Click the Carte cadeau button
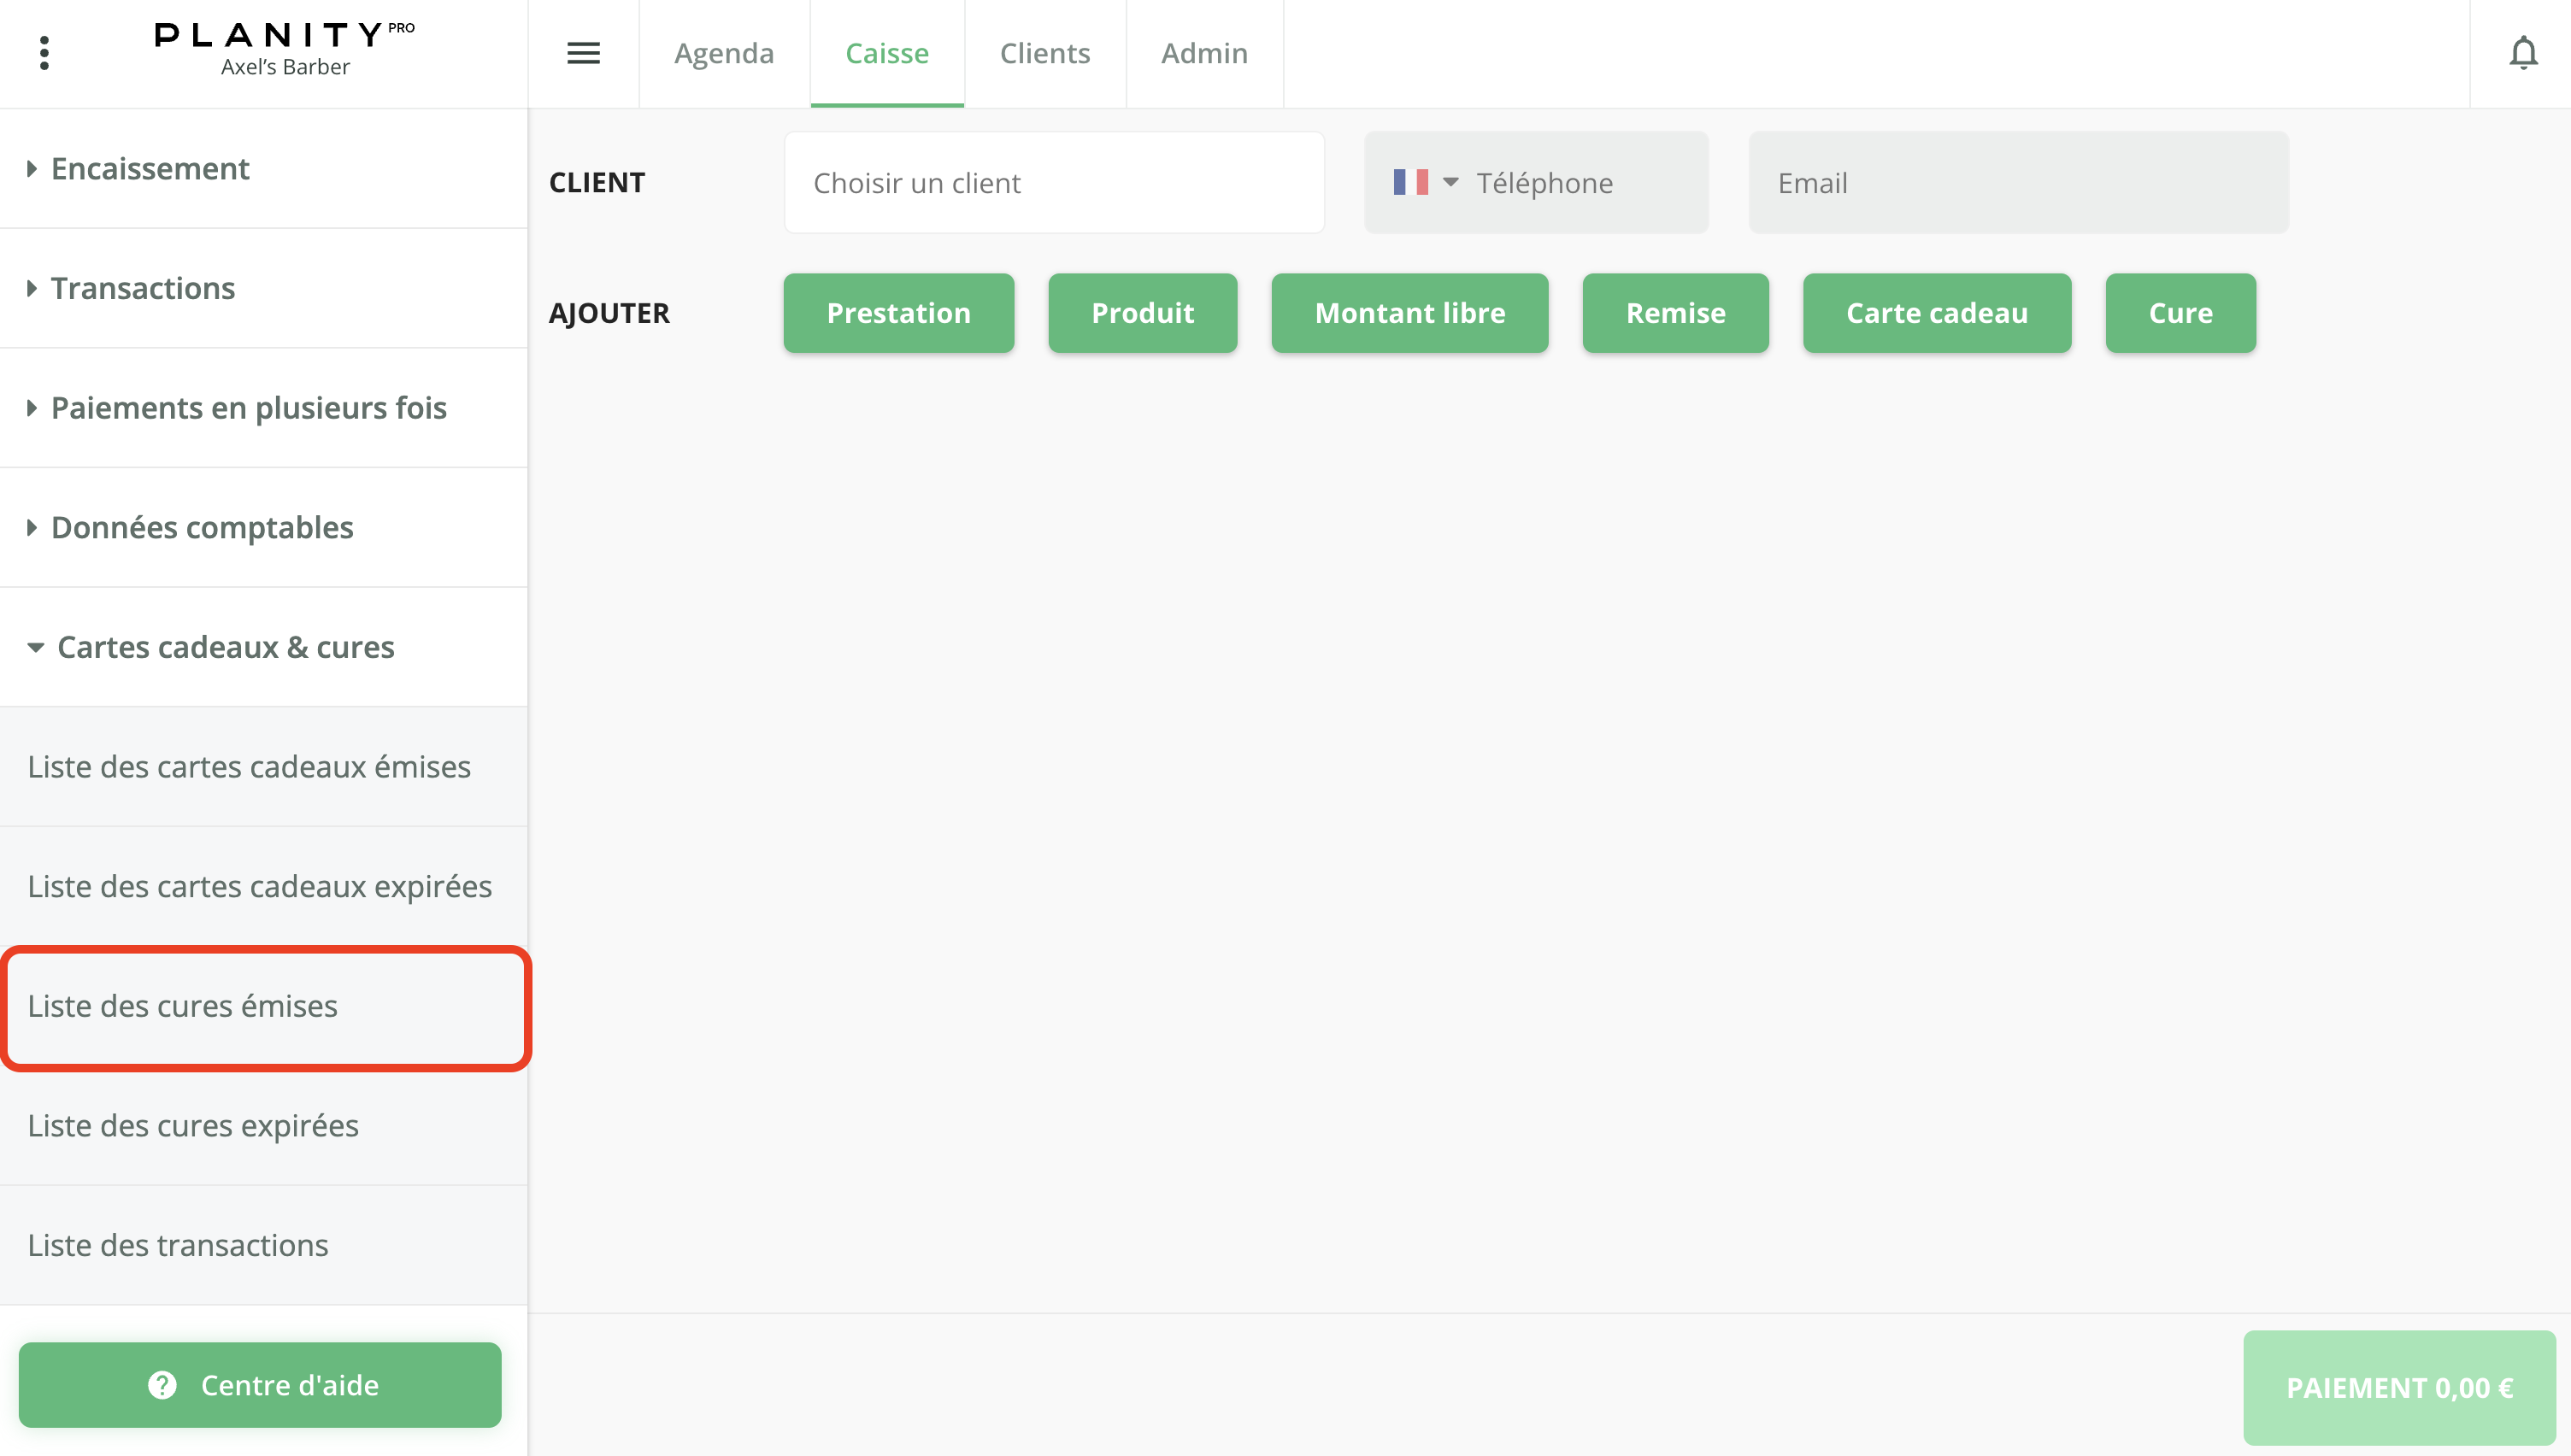Viewport: 2571px width, 1456px height. 1936,313
